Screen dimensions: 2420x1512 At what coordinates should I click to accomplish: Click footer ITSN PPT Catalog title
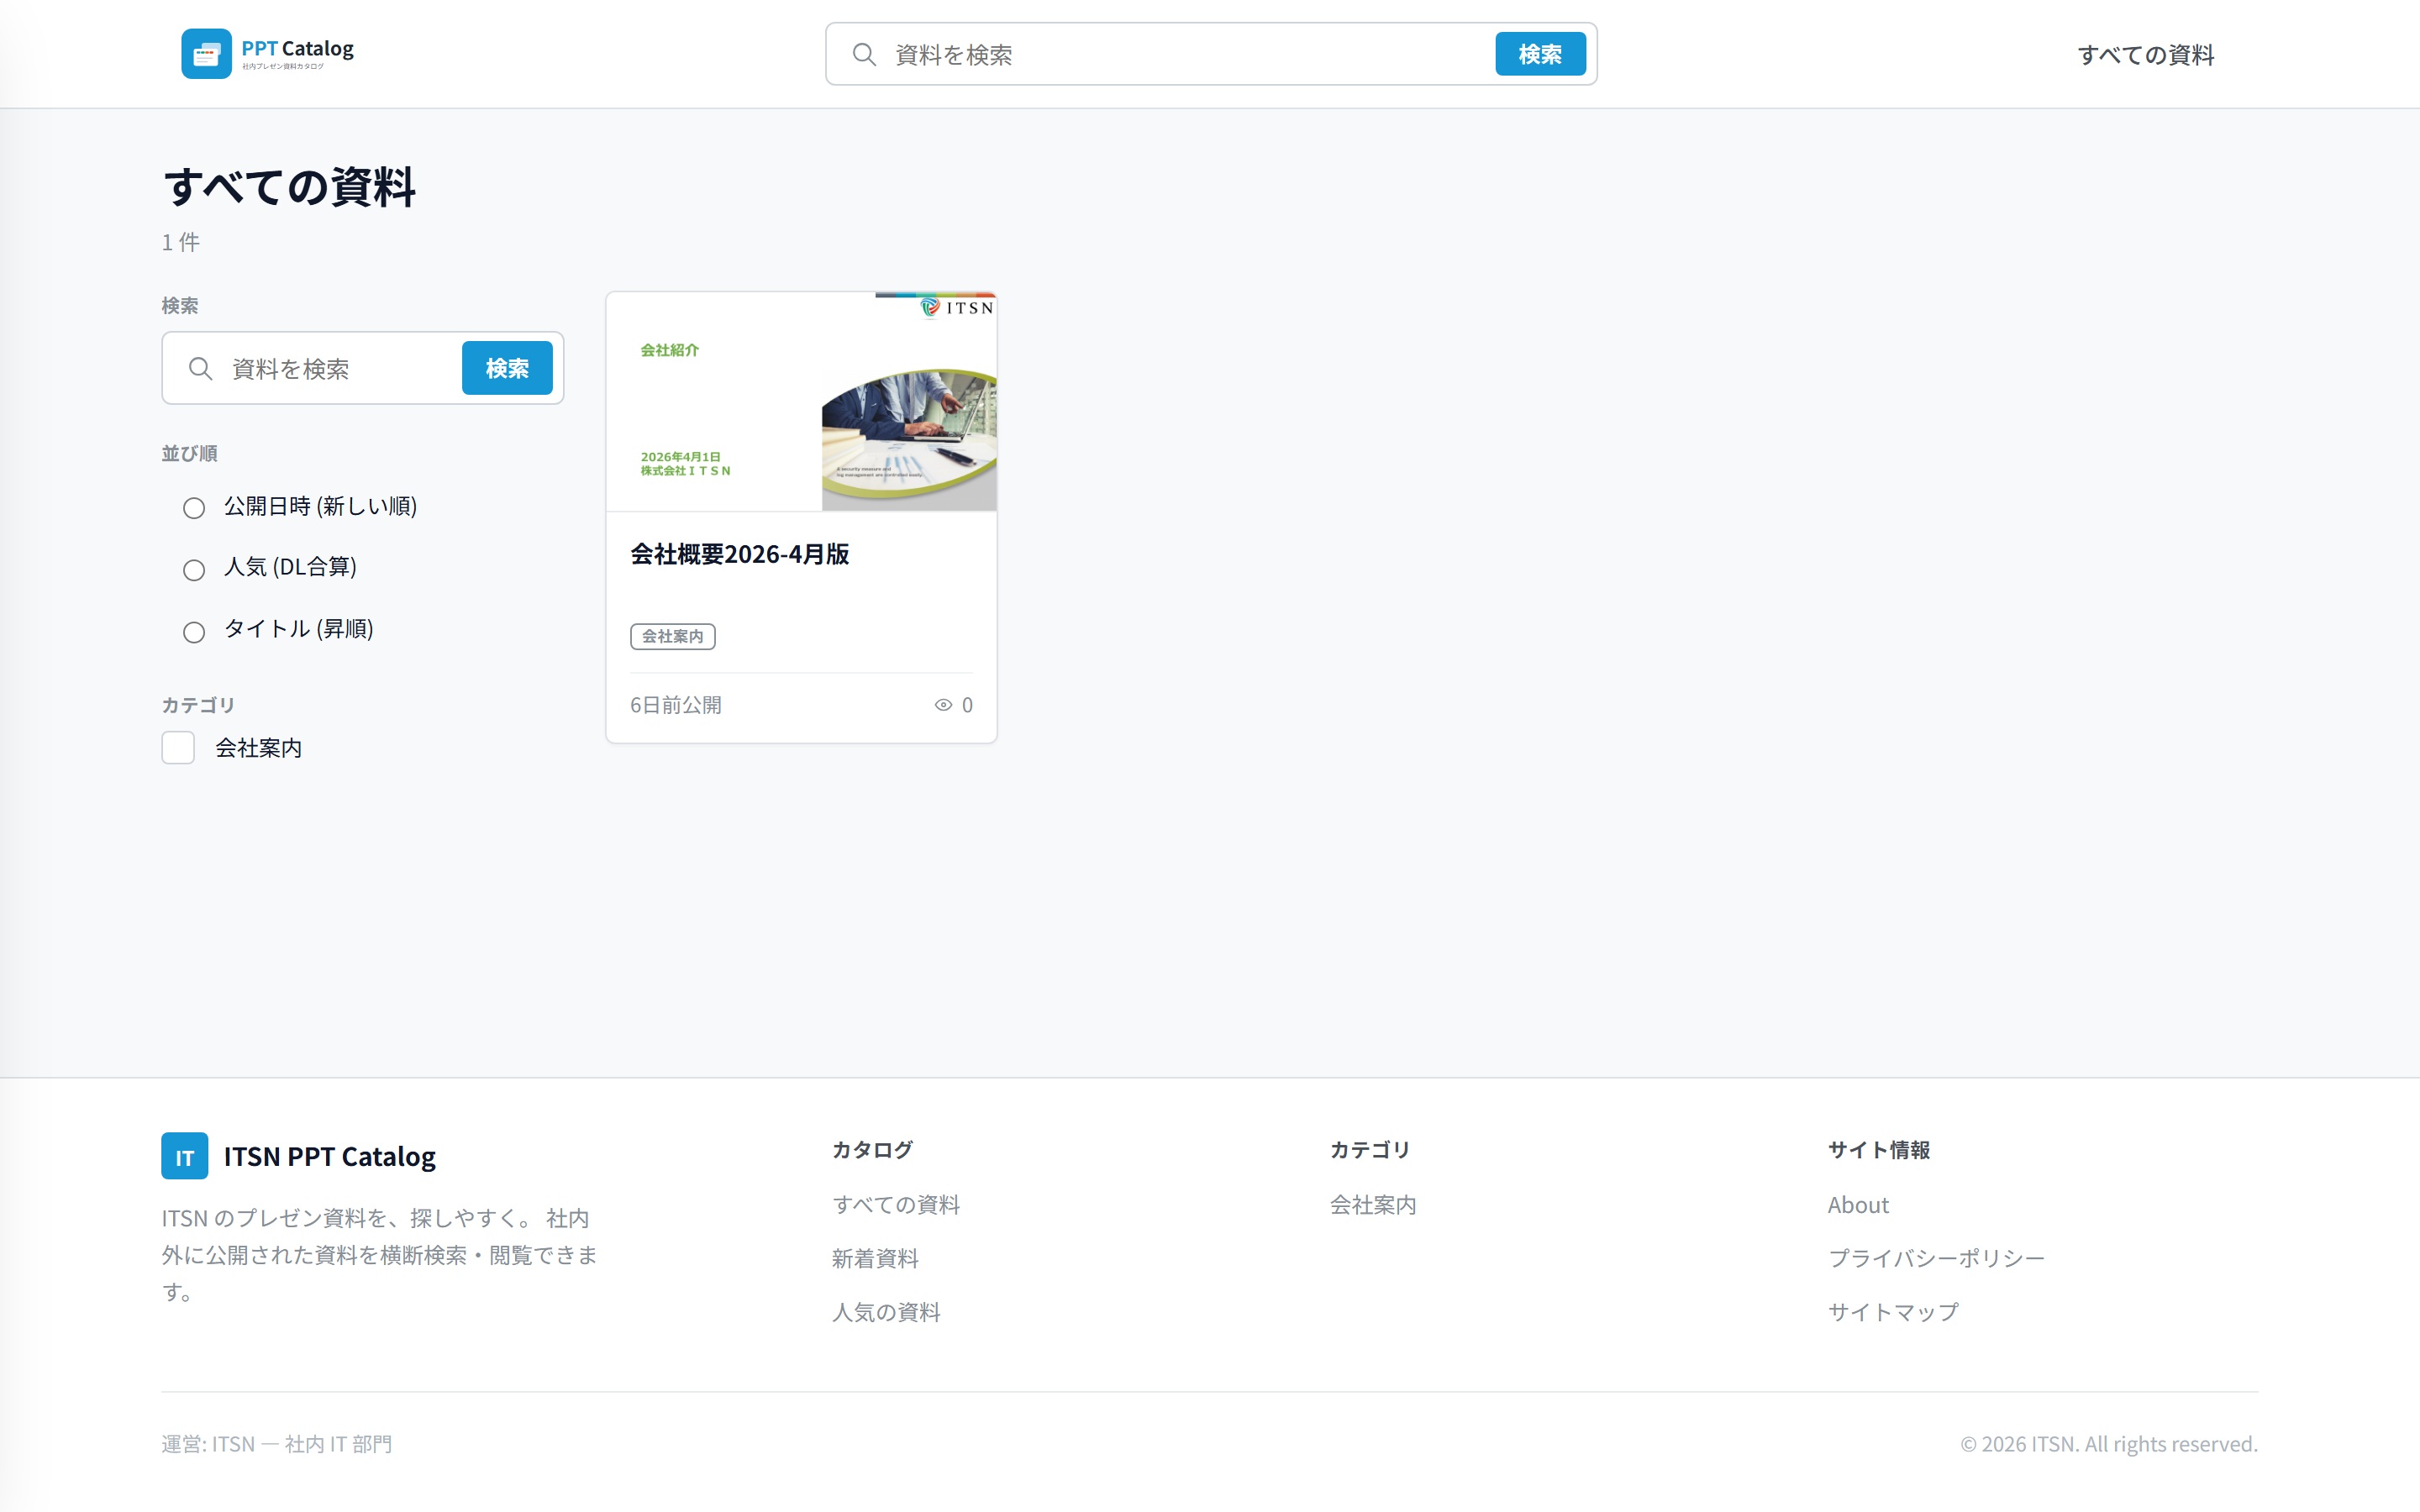(330, 1156)
